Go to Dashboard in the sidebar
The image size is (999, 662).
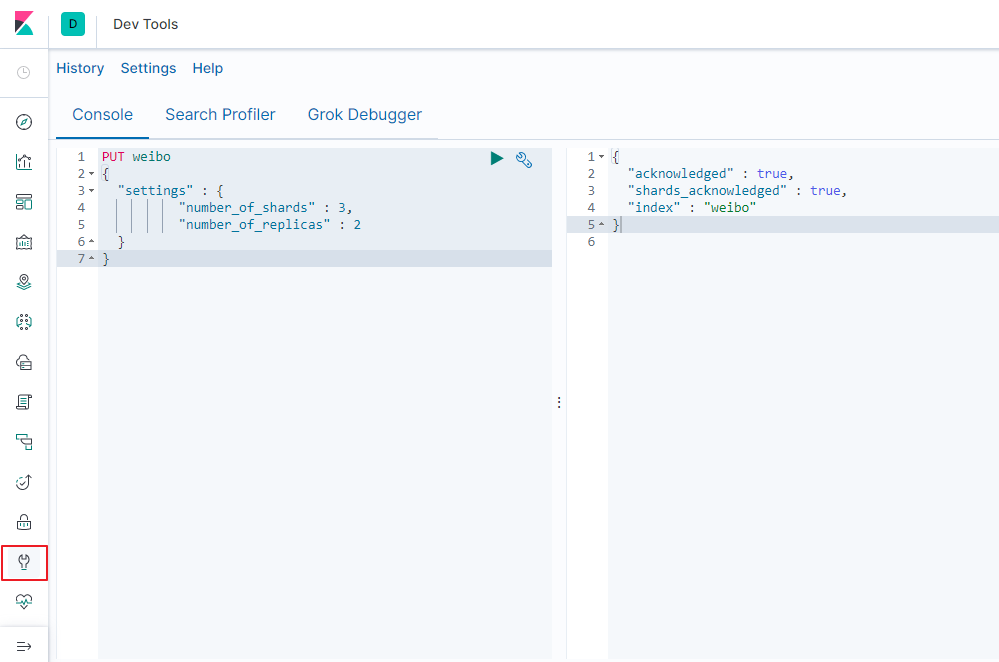(24, 202)
